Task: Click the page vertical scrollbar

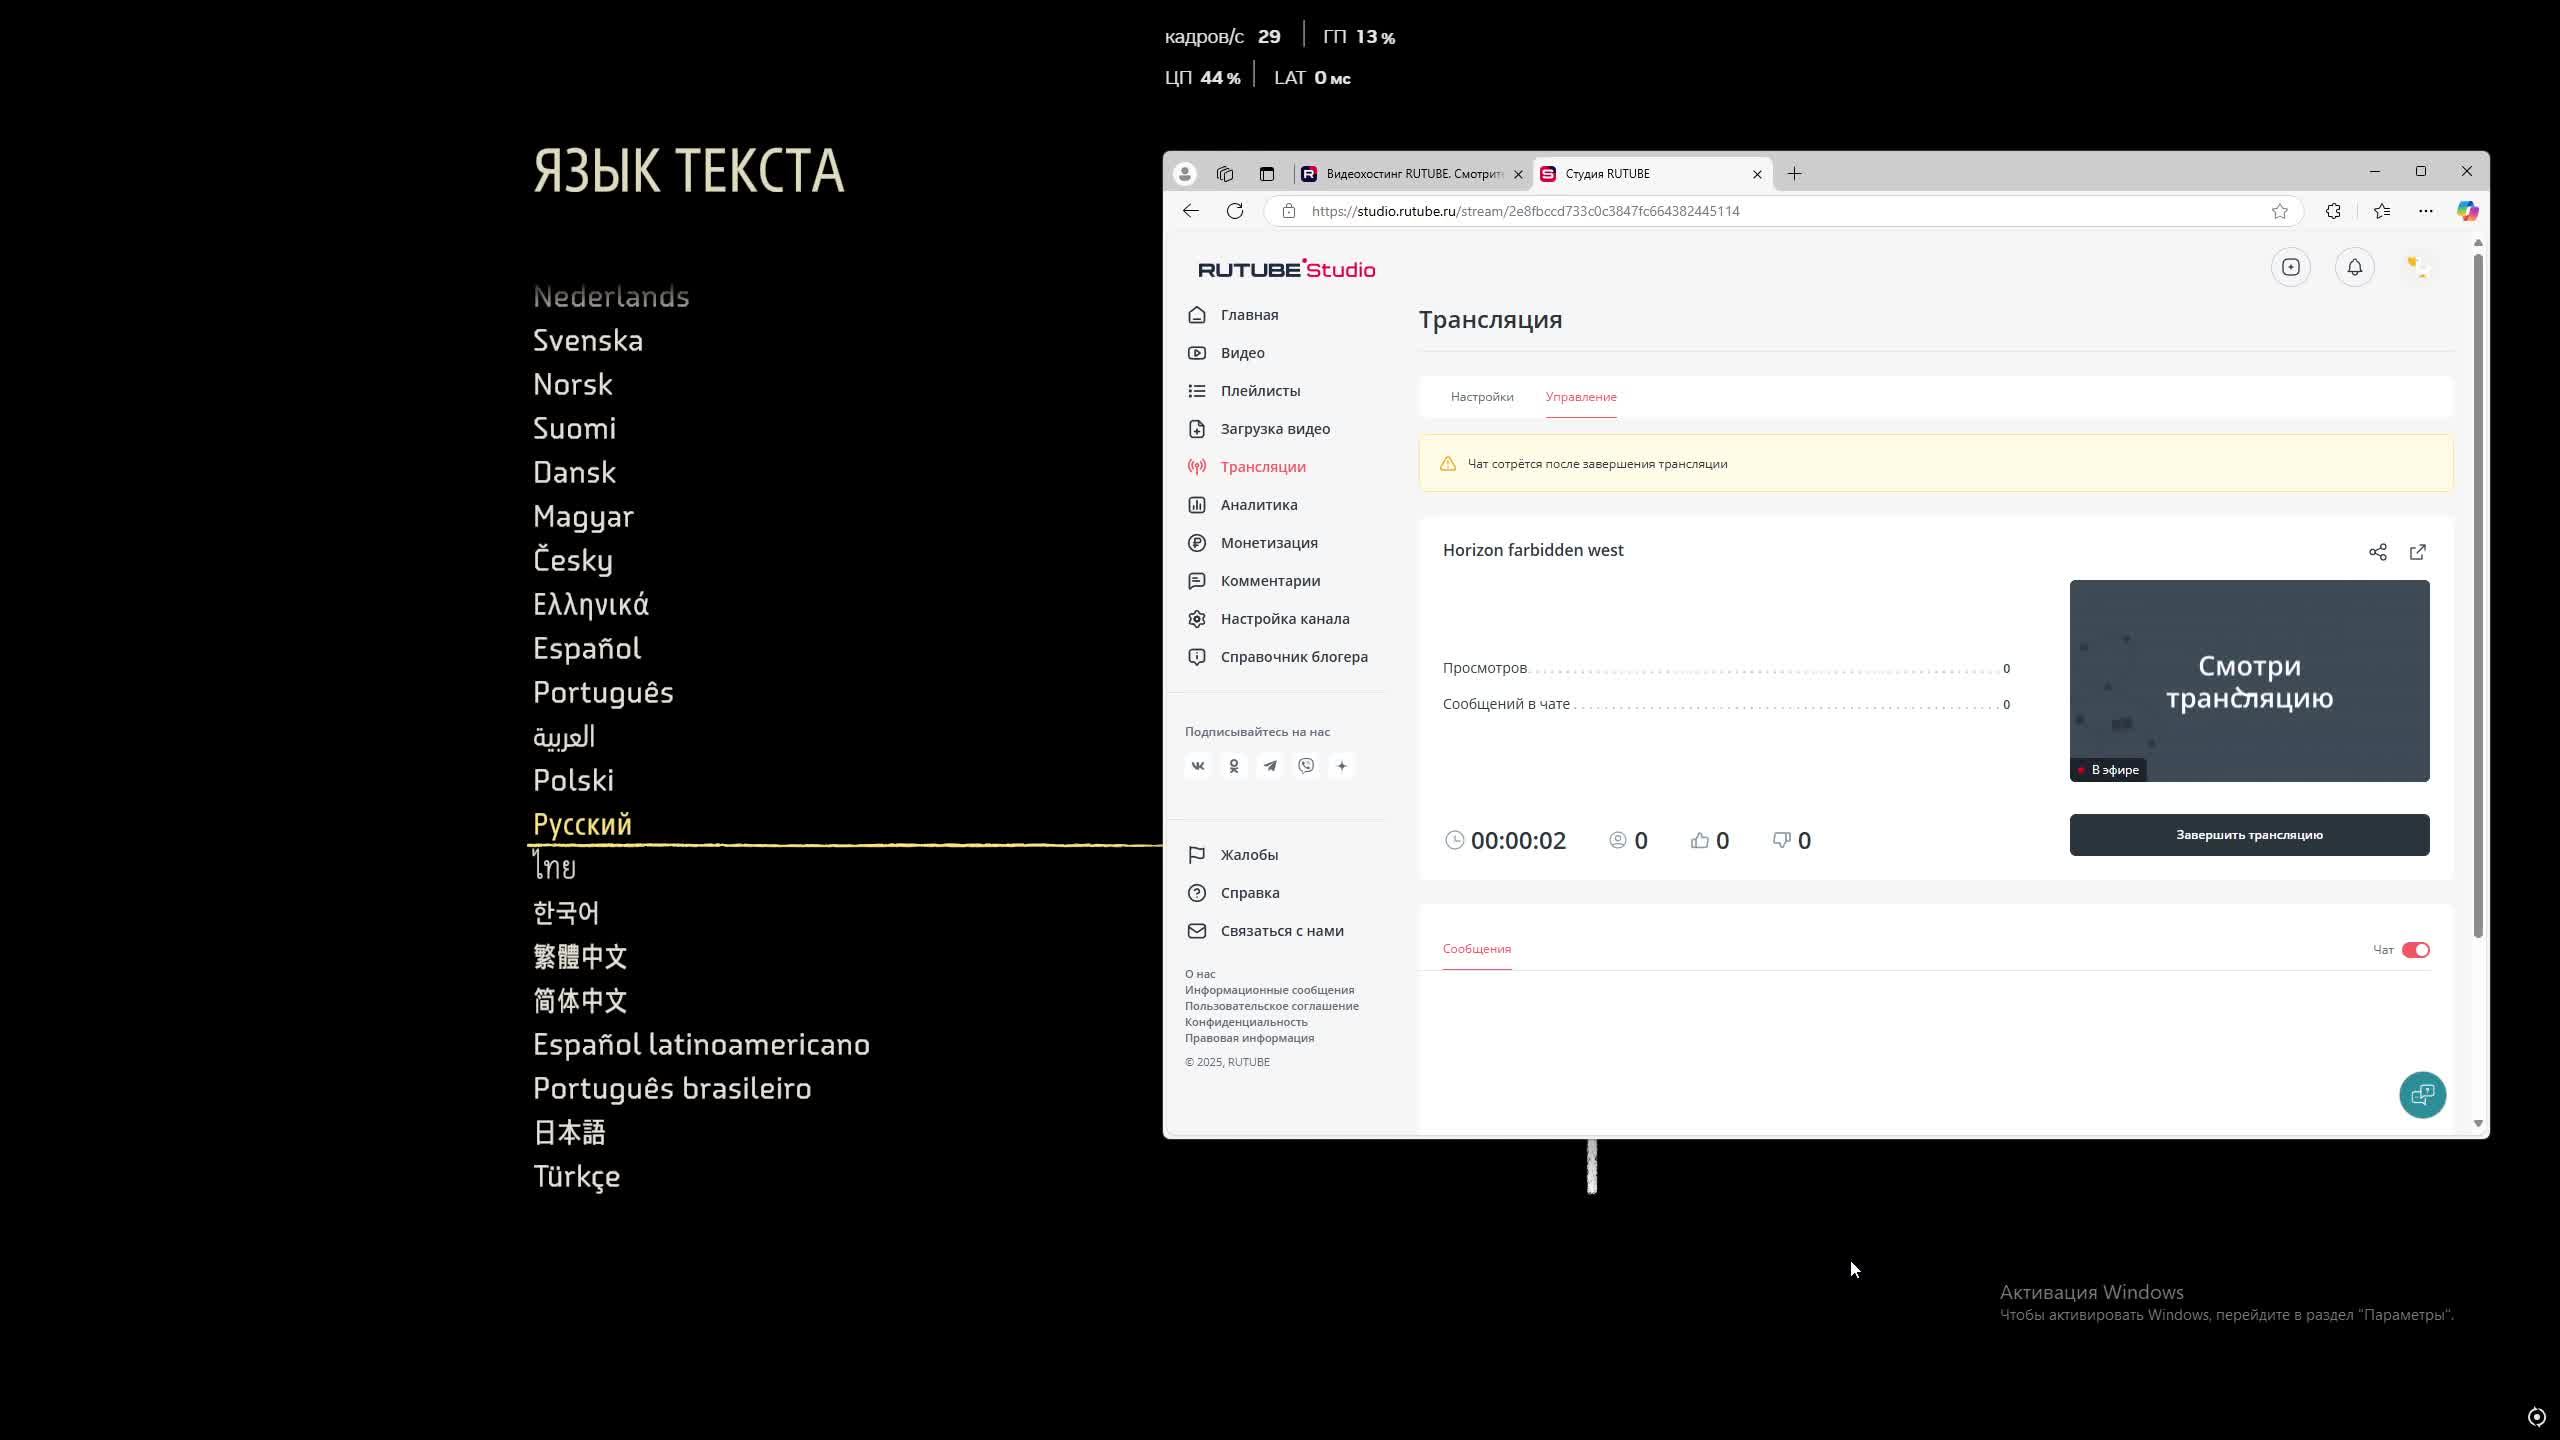Action: 2477,600
